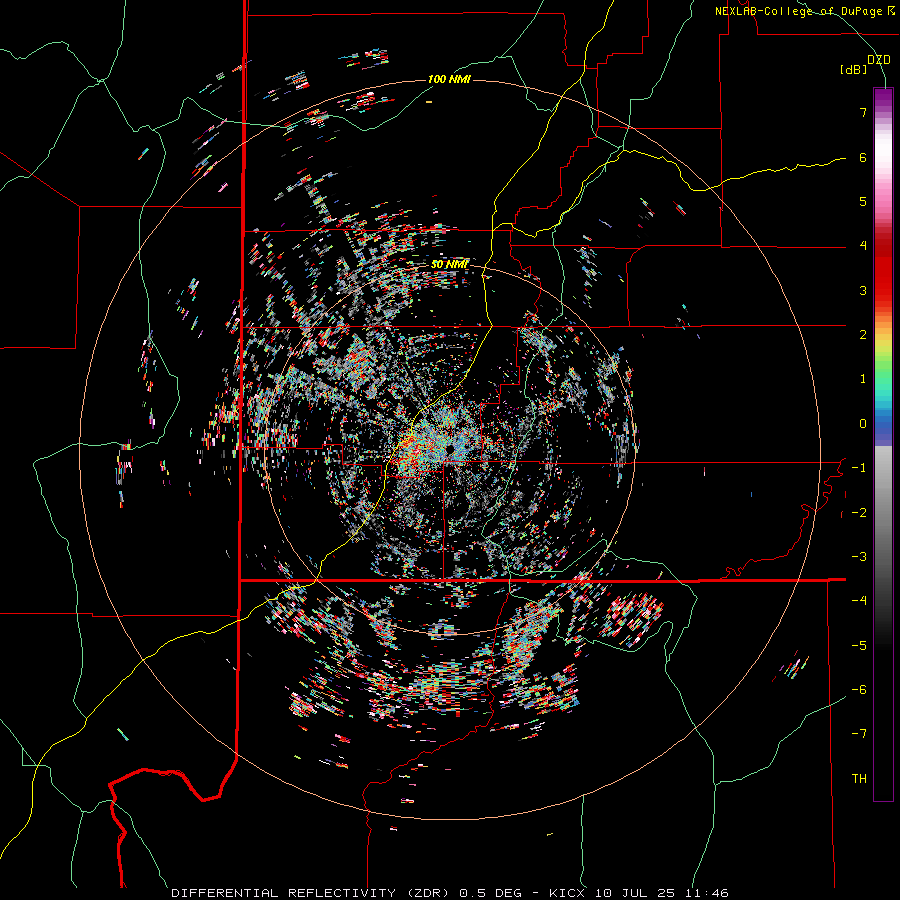Click the -2 value on color scale
This screenshot has height=900, width=900.
click(x=859, y=513)
